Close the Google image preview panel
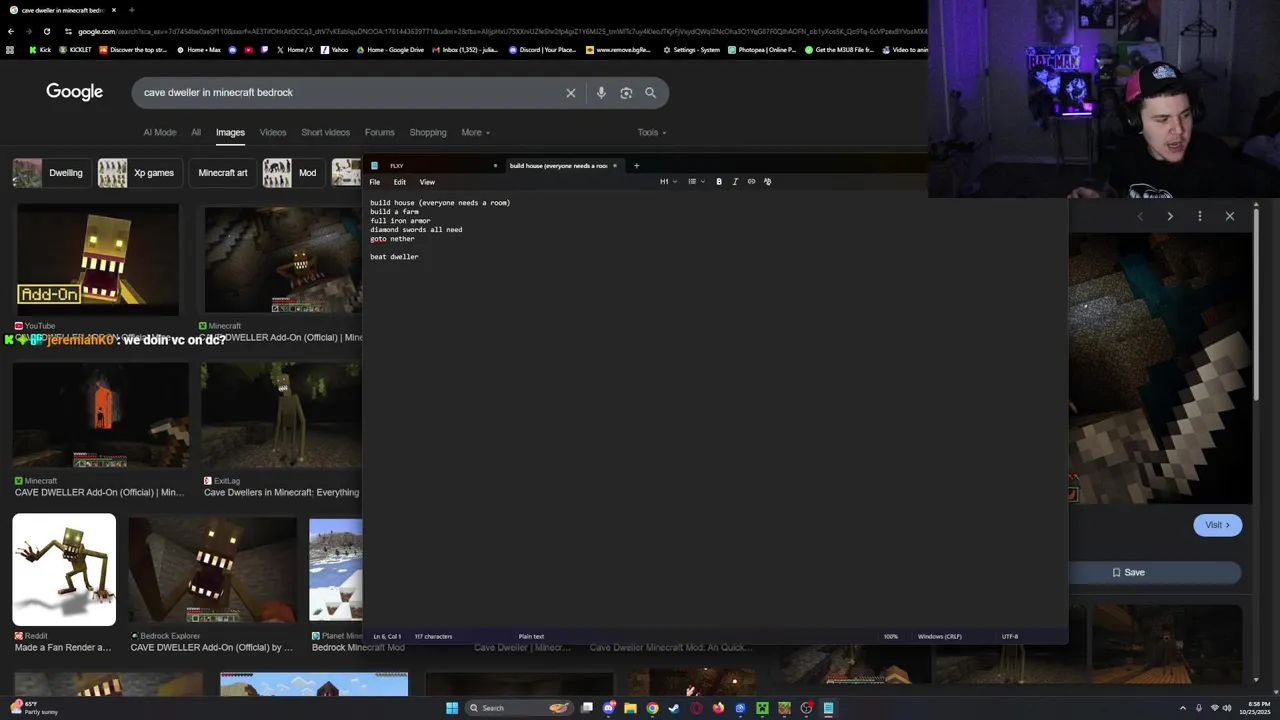Screen dimensions: 1280x720 (x=1230, y=216)
